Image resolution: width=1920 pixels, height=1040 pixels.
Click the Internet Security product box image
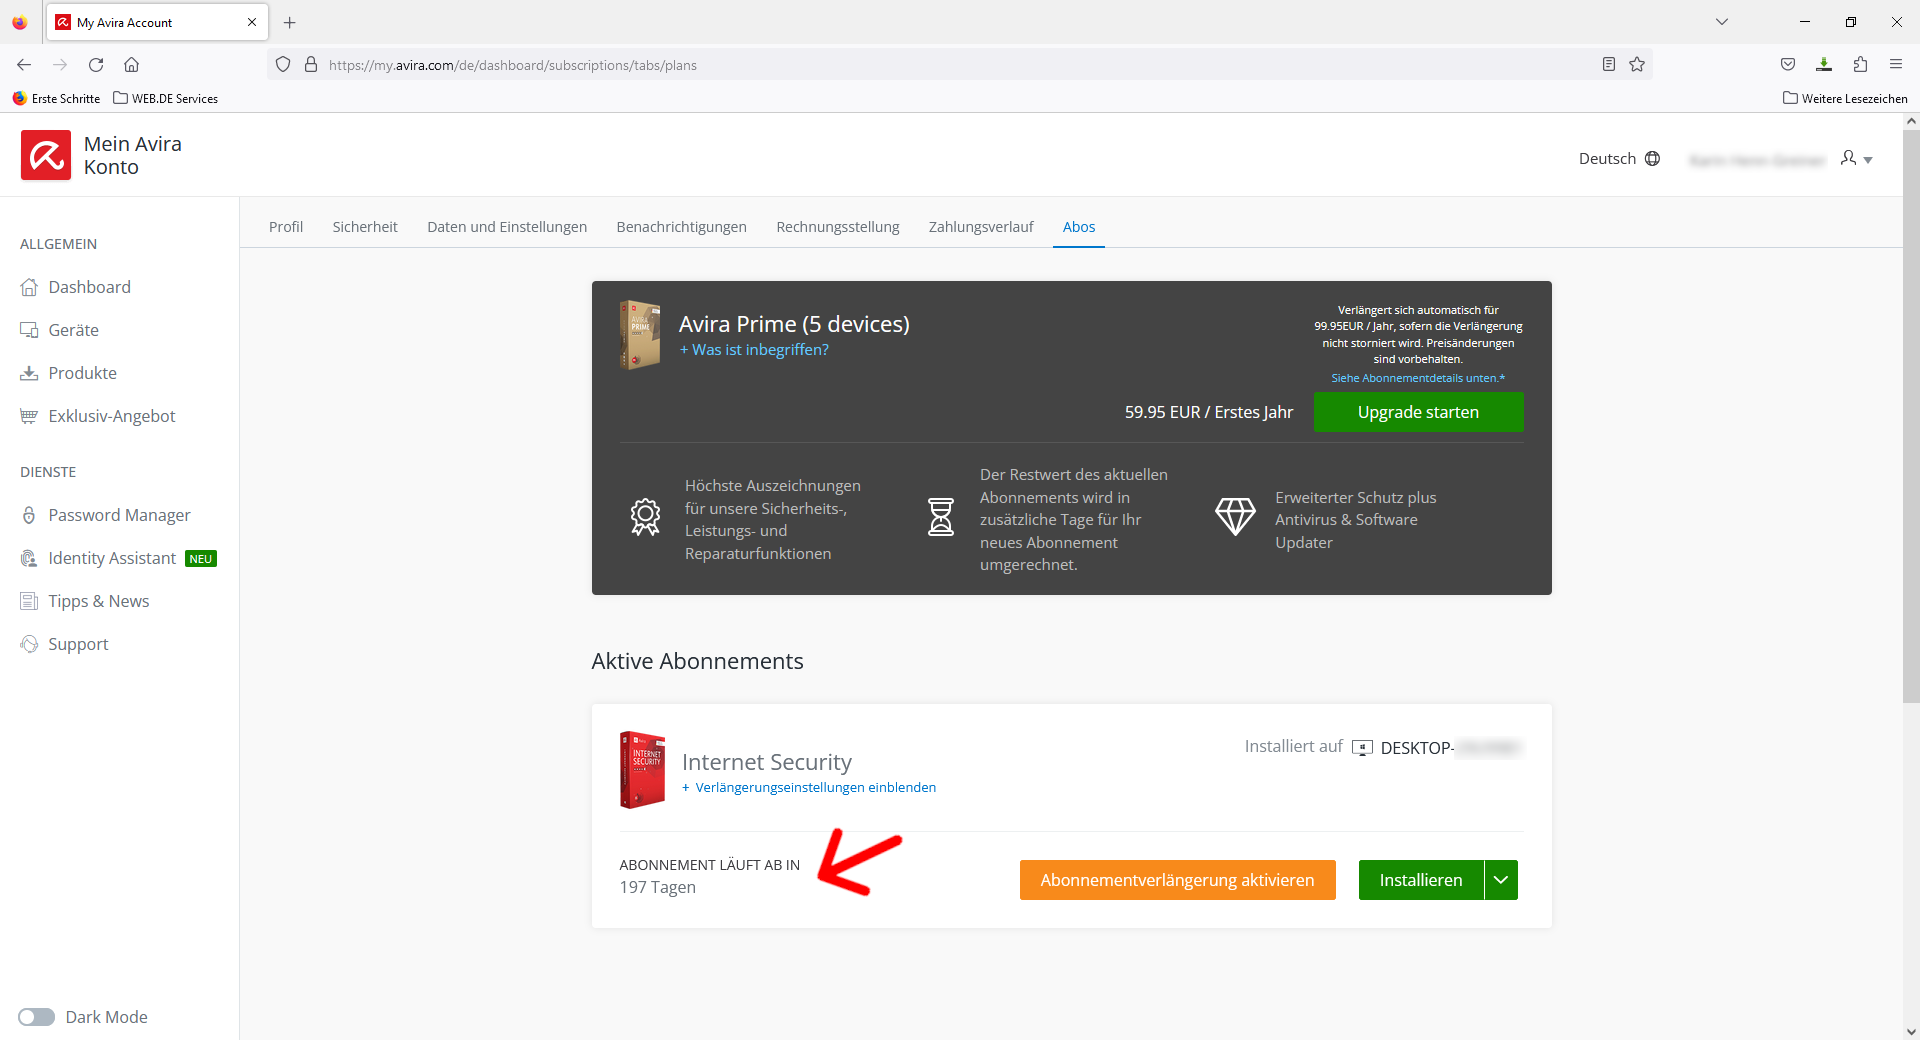[x=642, y=769]
